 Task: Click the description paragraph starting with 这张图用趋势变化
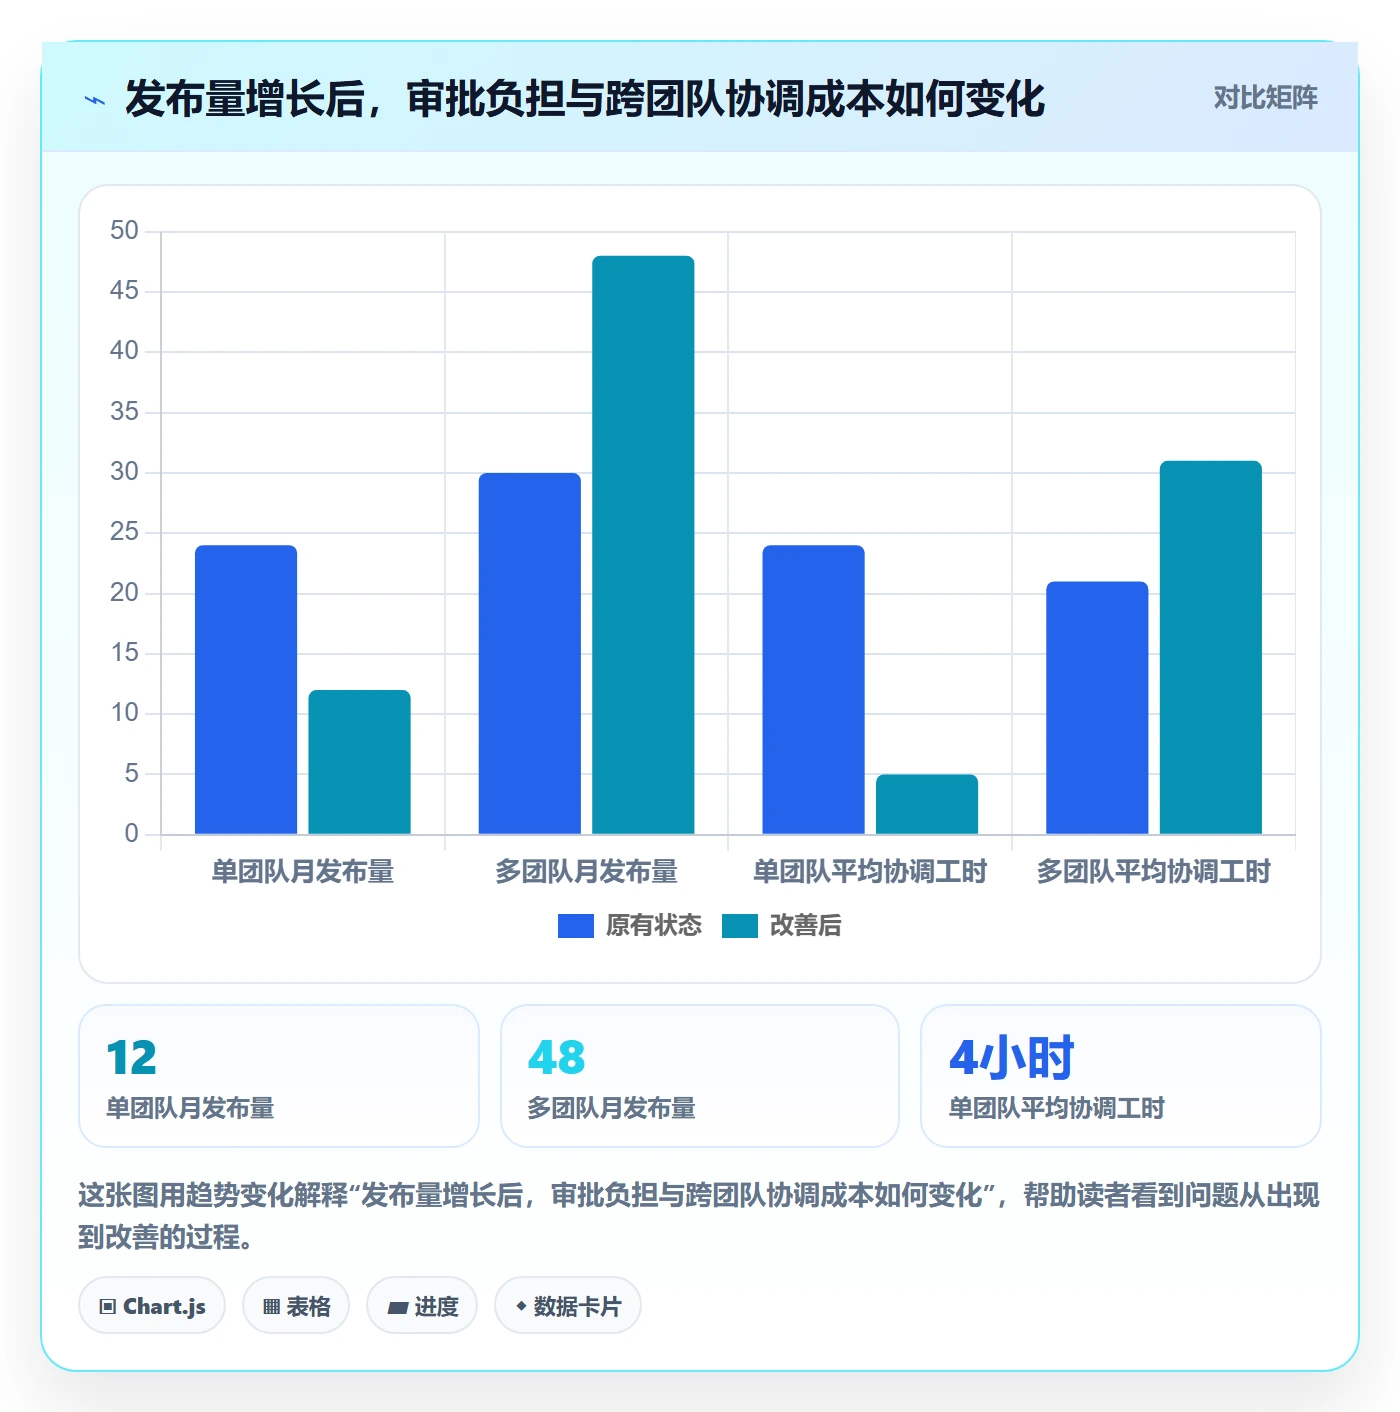[699, 1216]
